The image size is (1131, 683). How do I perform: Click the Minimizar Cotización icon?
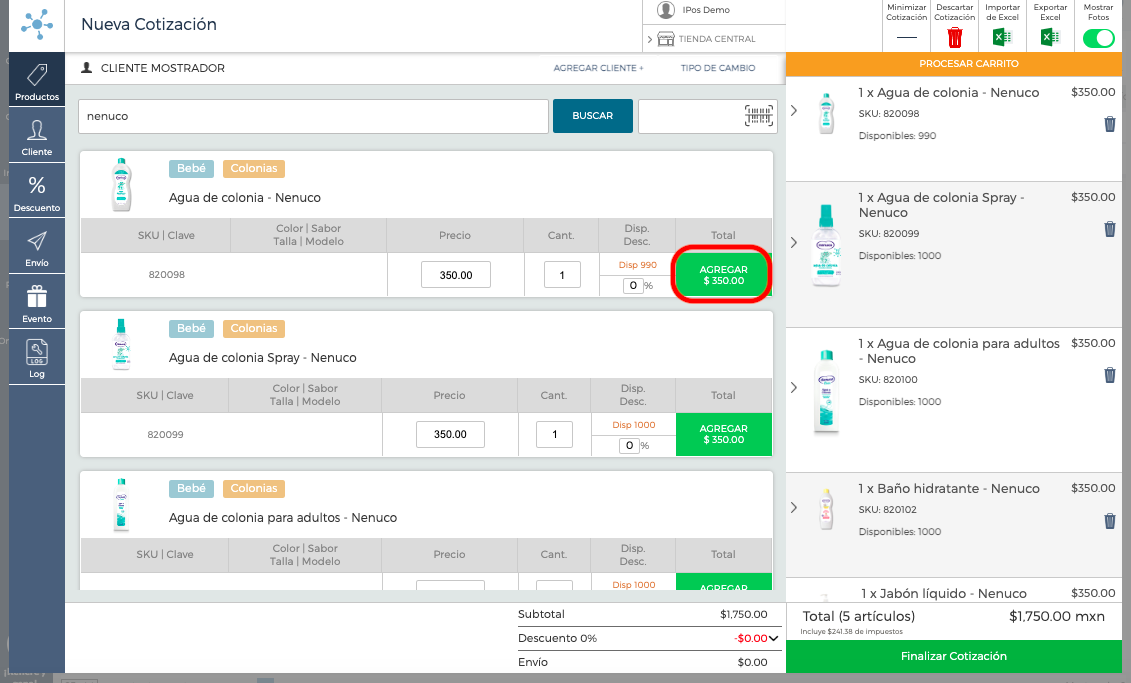[907, 38]
